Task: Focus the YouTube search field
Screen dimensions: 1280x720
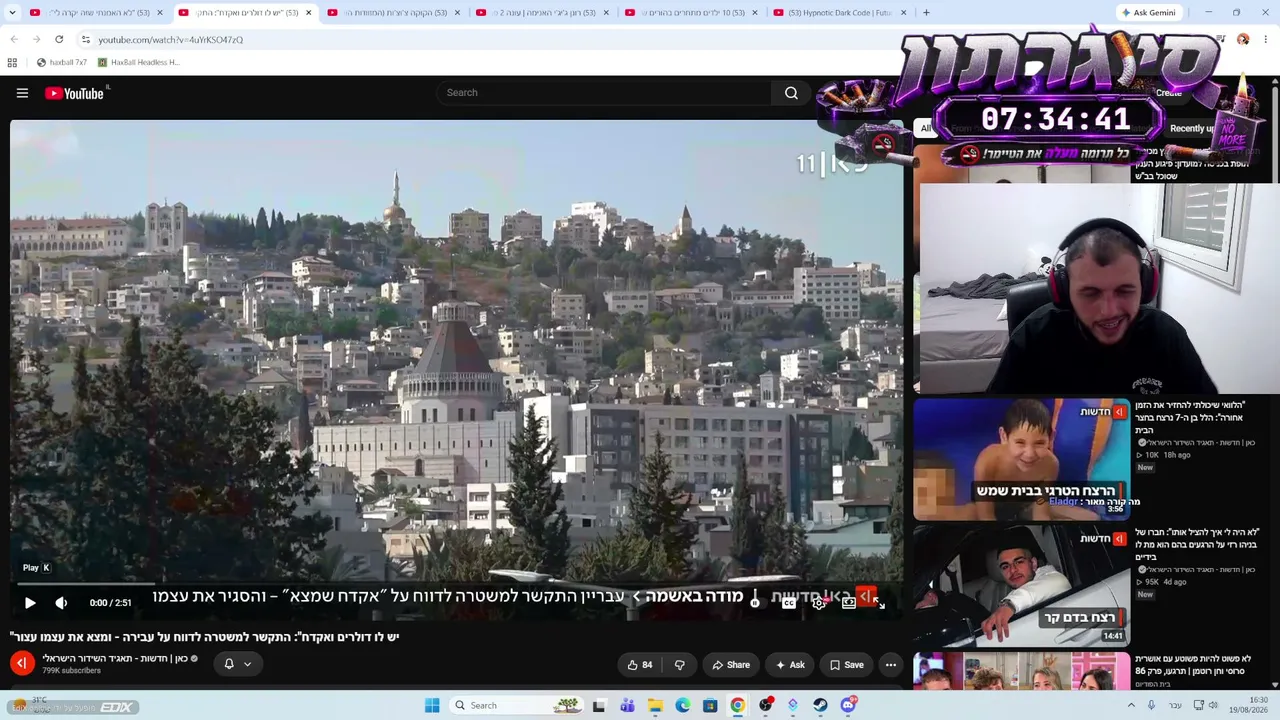Action: pyautogui.click(x=604, y=93)
